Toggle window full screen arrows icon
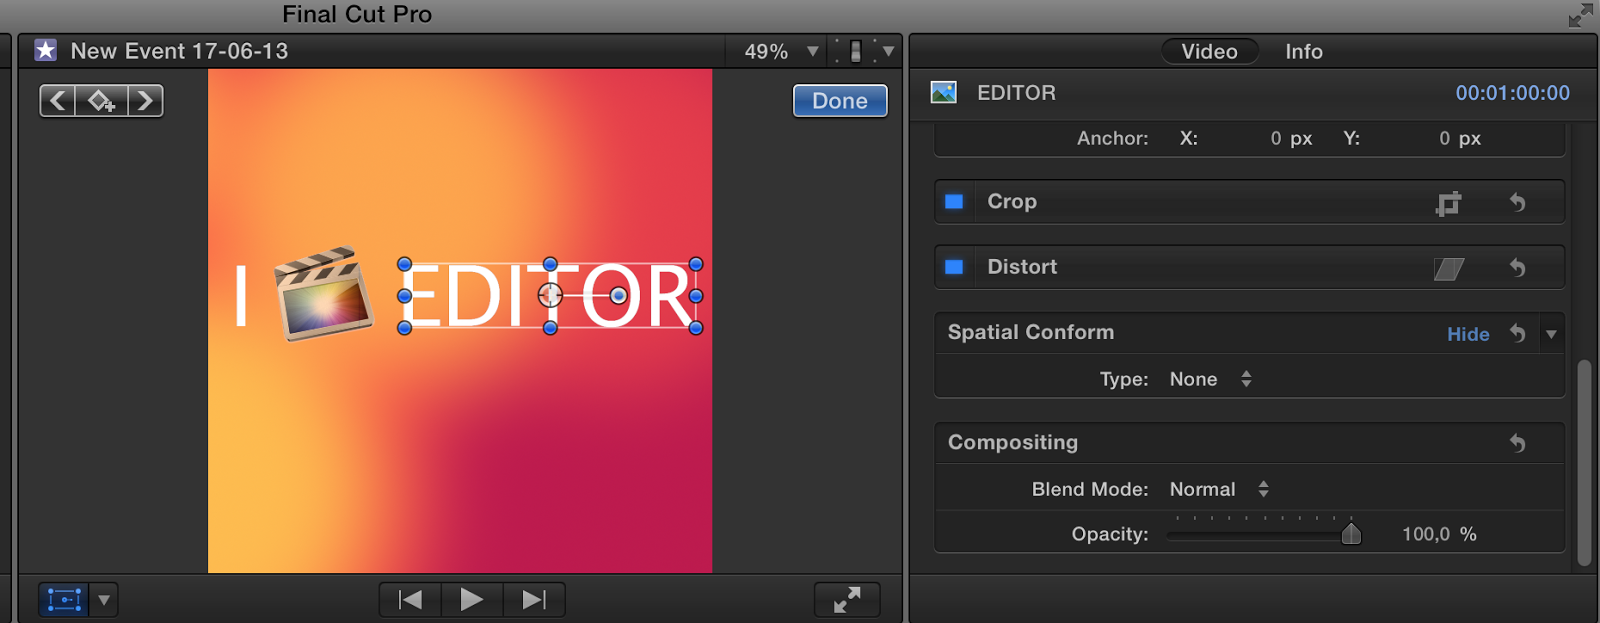 pyautogui.click(x=1581, y=14)
